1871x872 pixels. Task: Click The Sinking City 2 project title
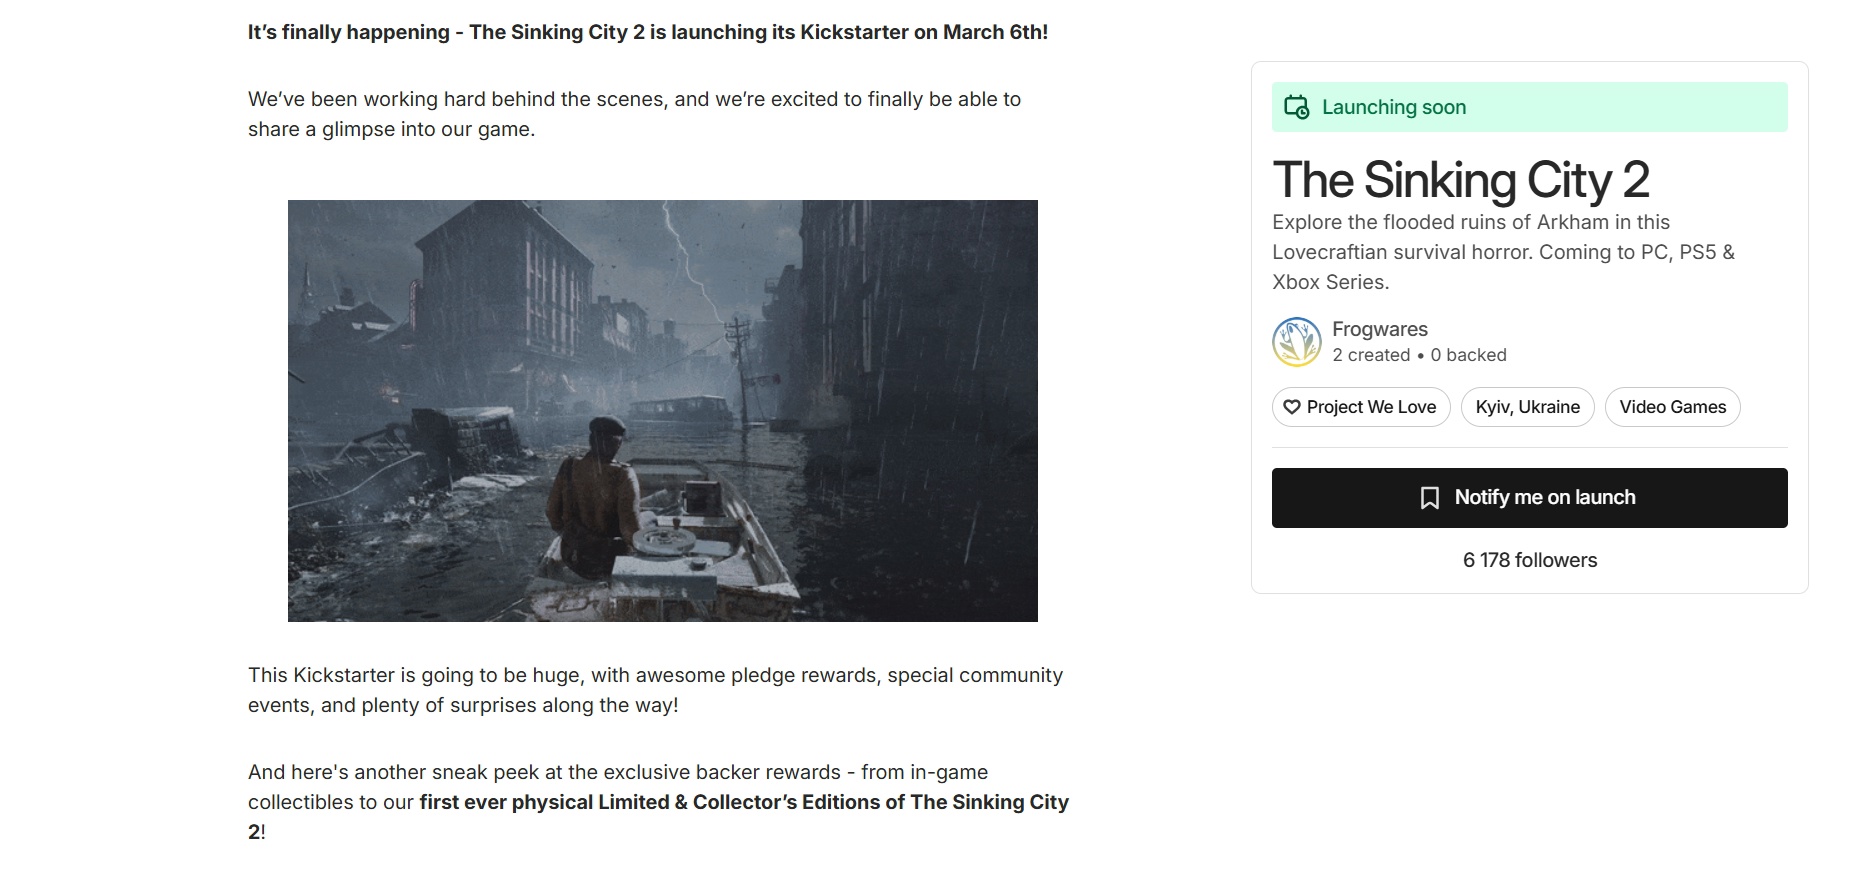[x=1460, y=180]
